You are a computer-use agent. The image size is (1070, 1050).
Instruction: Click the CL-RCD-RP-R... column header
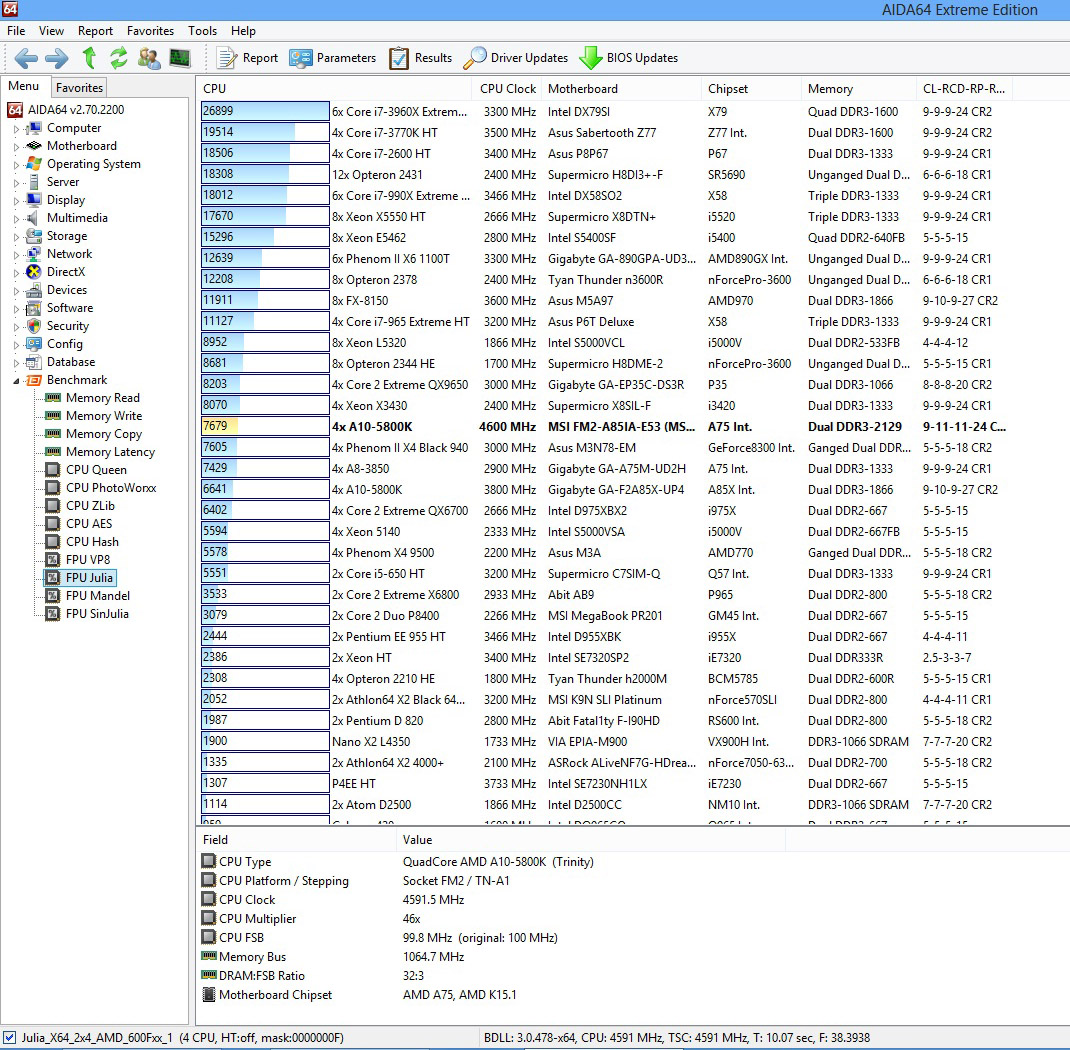pyautogui.click(x=964, y=89)
